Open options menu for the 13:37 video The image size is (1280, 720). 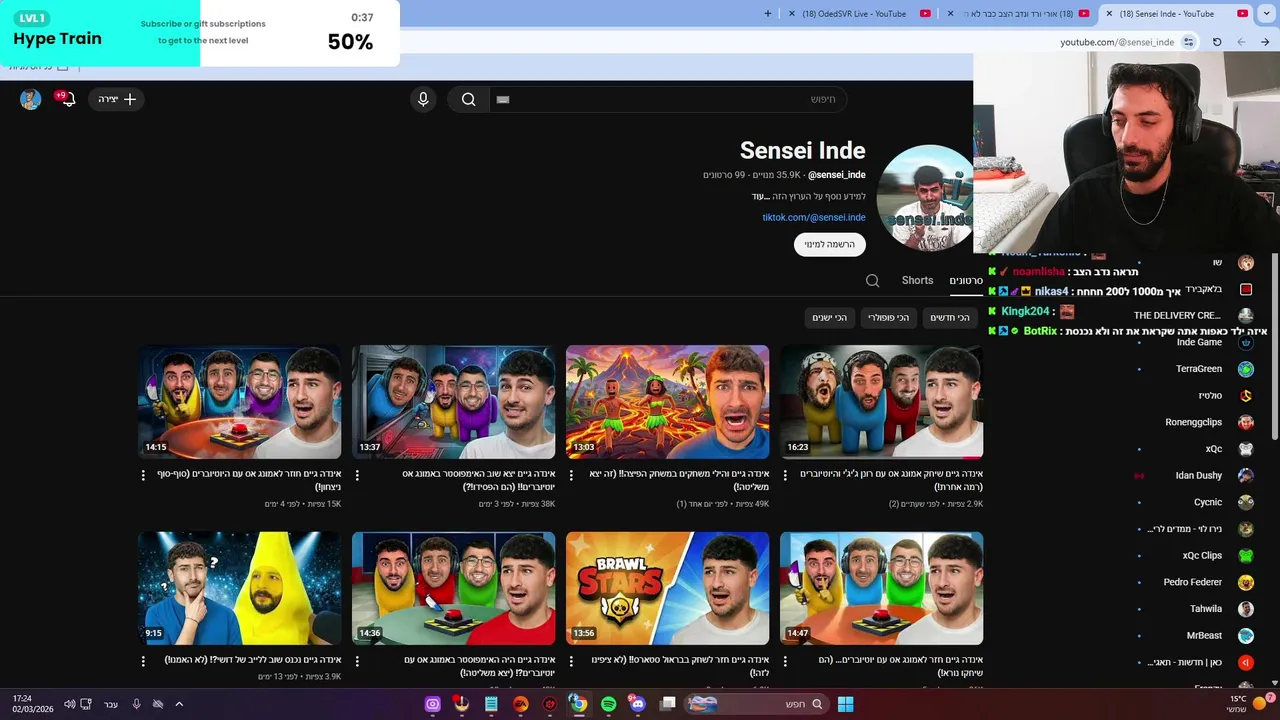[x=357, y=475]
